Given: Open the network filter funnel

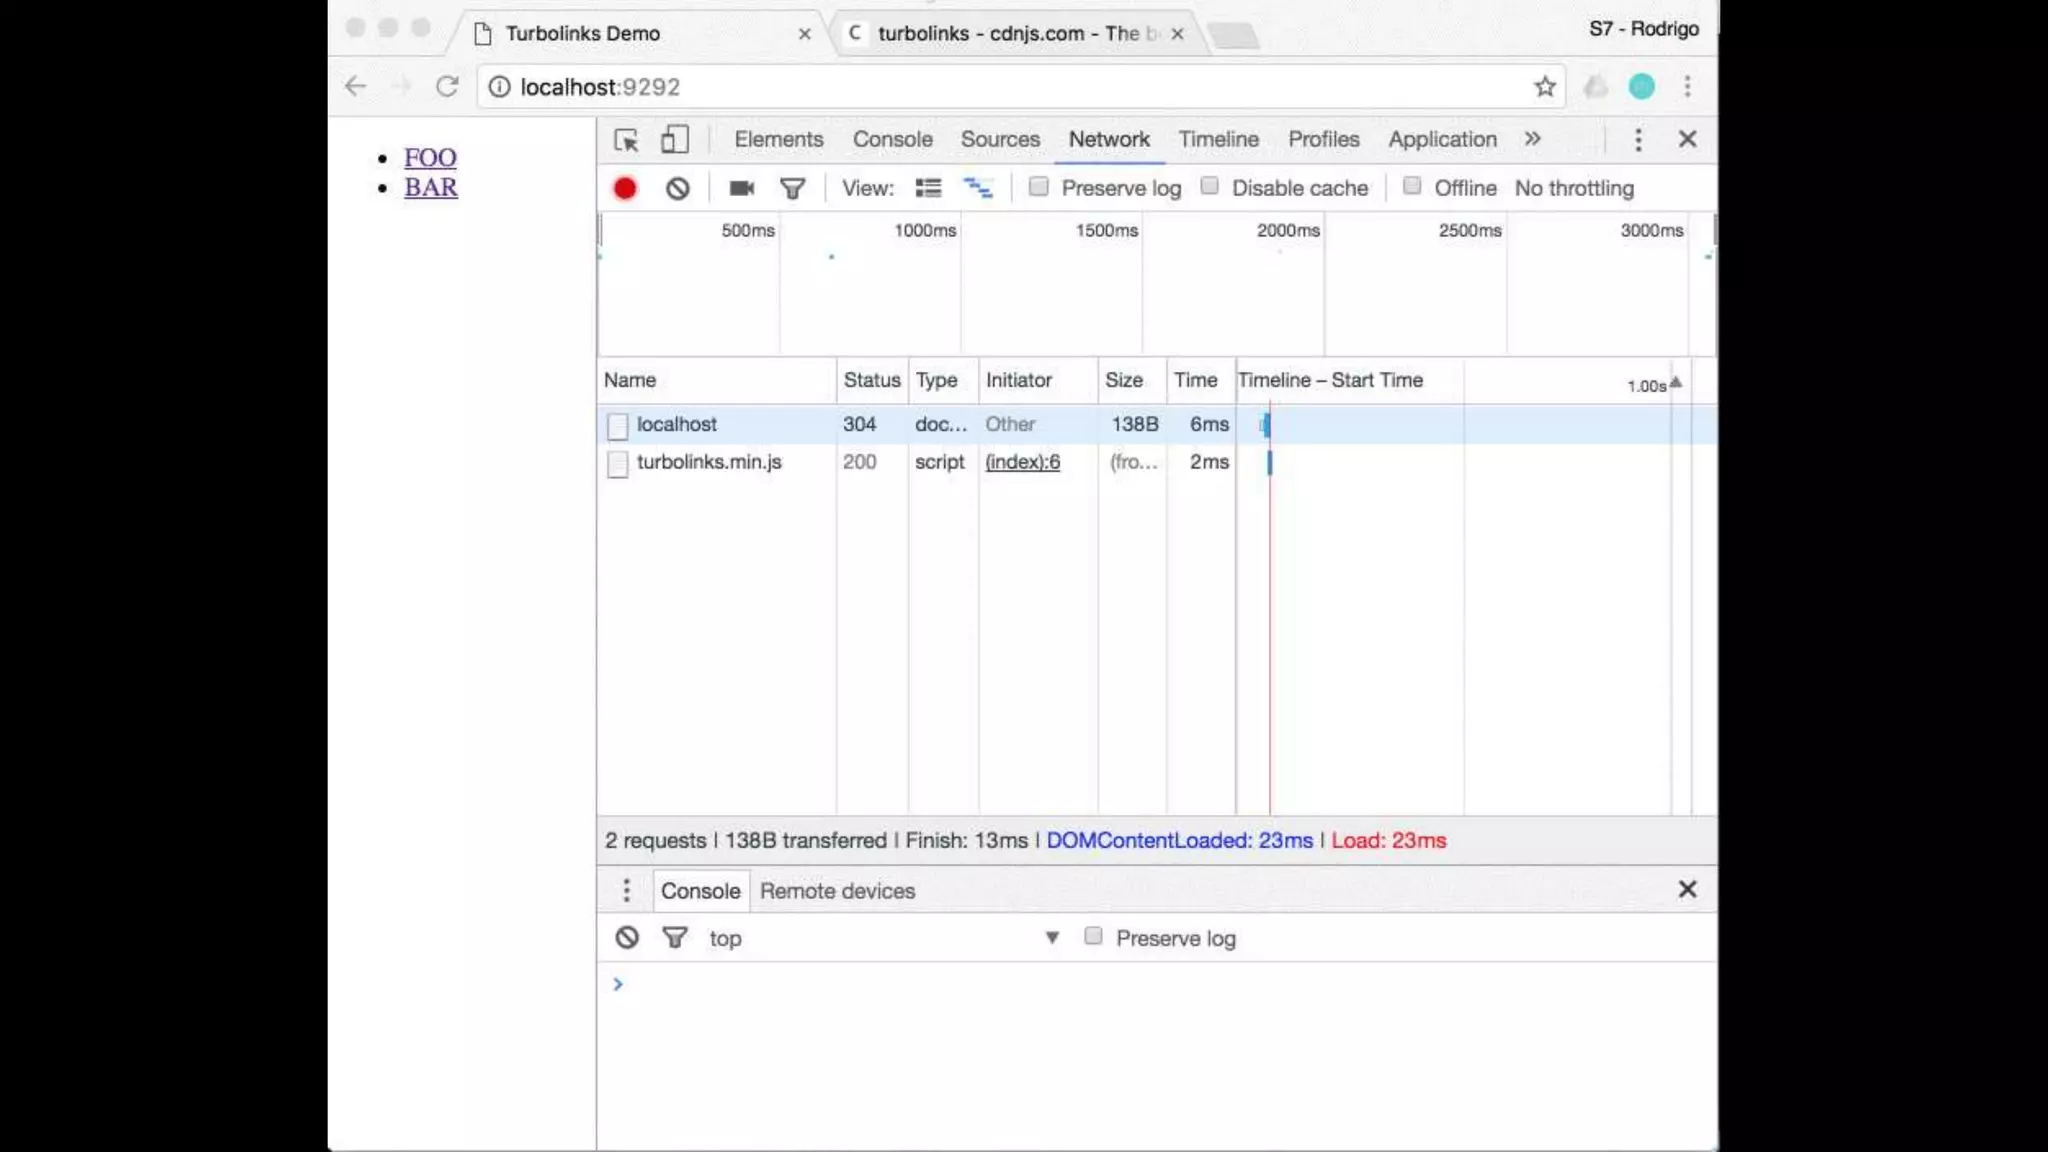Looking at the screenshot, I should click(792, 188).
